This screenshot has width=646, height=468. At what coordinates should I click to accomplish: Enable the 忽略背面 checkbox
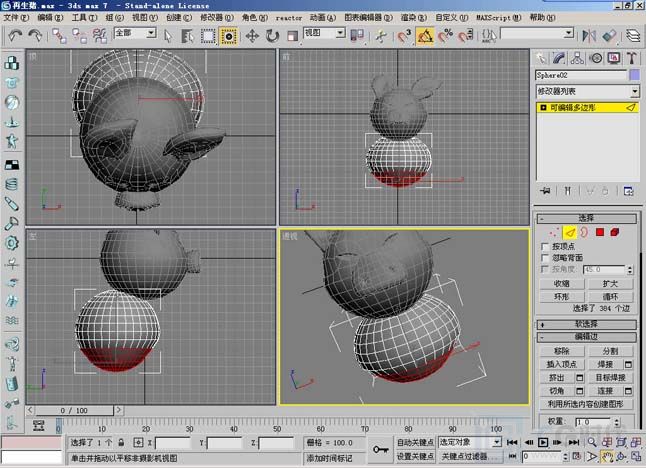[545, 258]
